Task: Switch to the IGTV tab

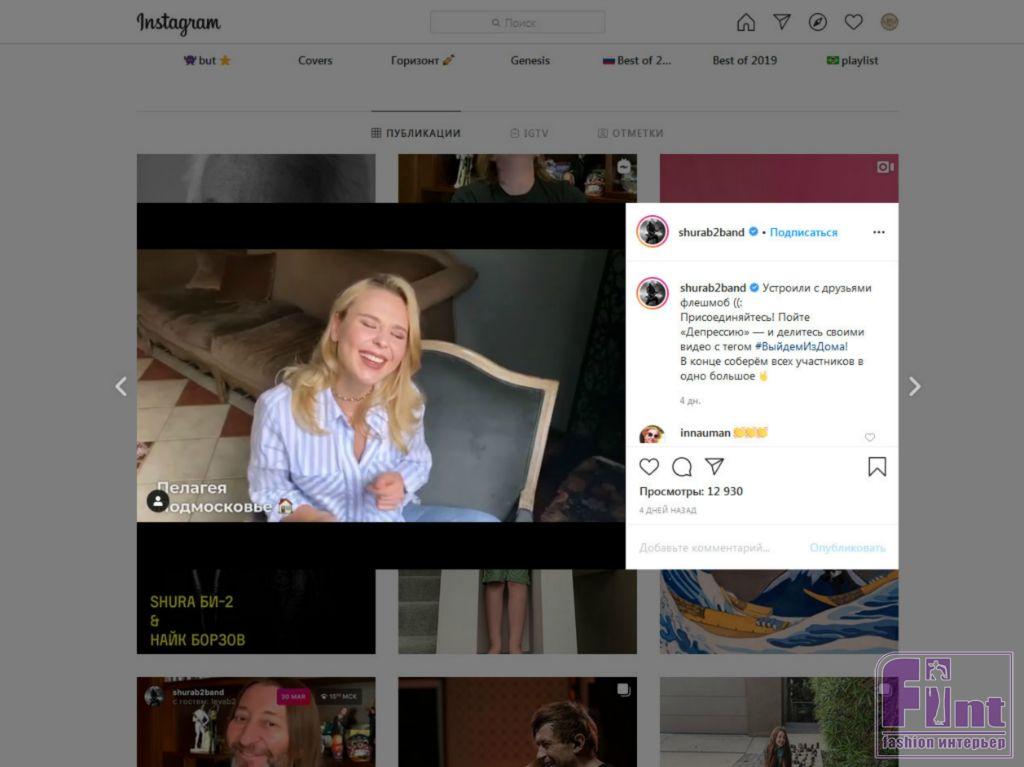Action: 529,133
